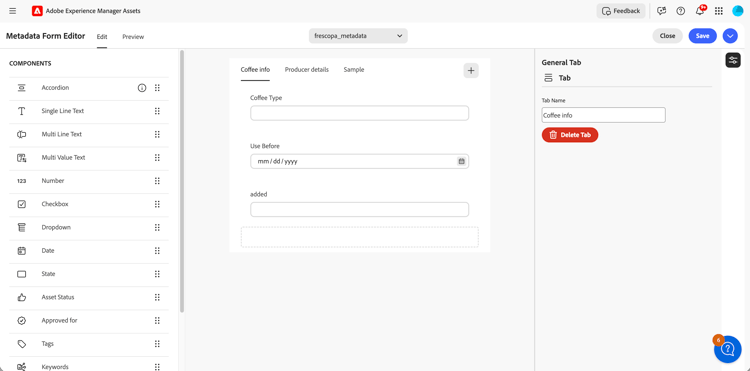Click the Multi Value Text drag handle

[157, 158]
